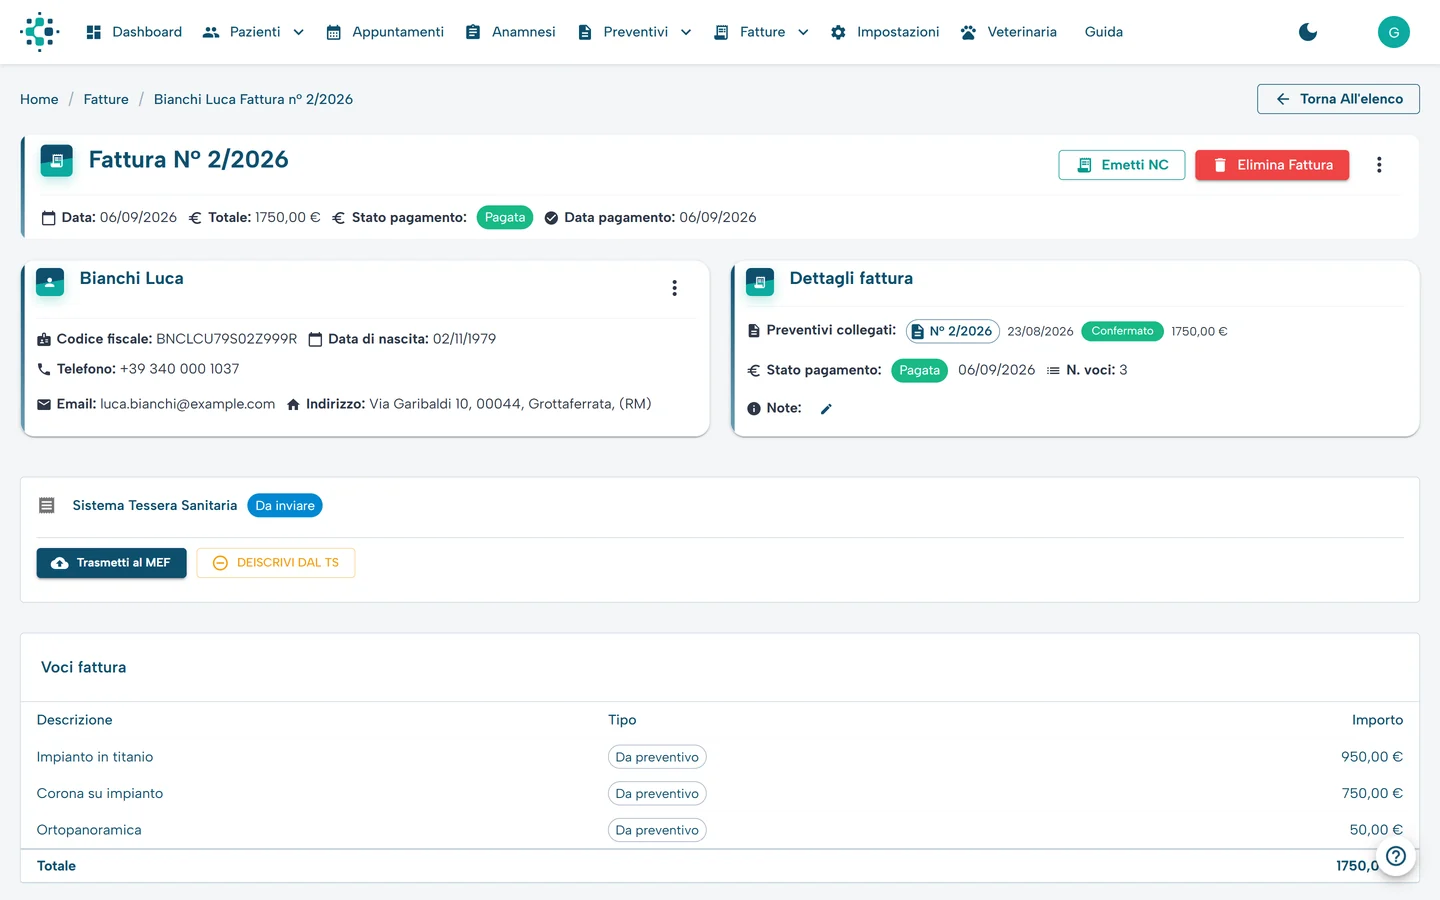This screenshot has height=900, width=1440.
Task: Open the user avatar G menu
Action: click(1394, 32)
